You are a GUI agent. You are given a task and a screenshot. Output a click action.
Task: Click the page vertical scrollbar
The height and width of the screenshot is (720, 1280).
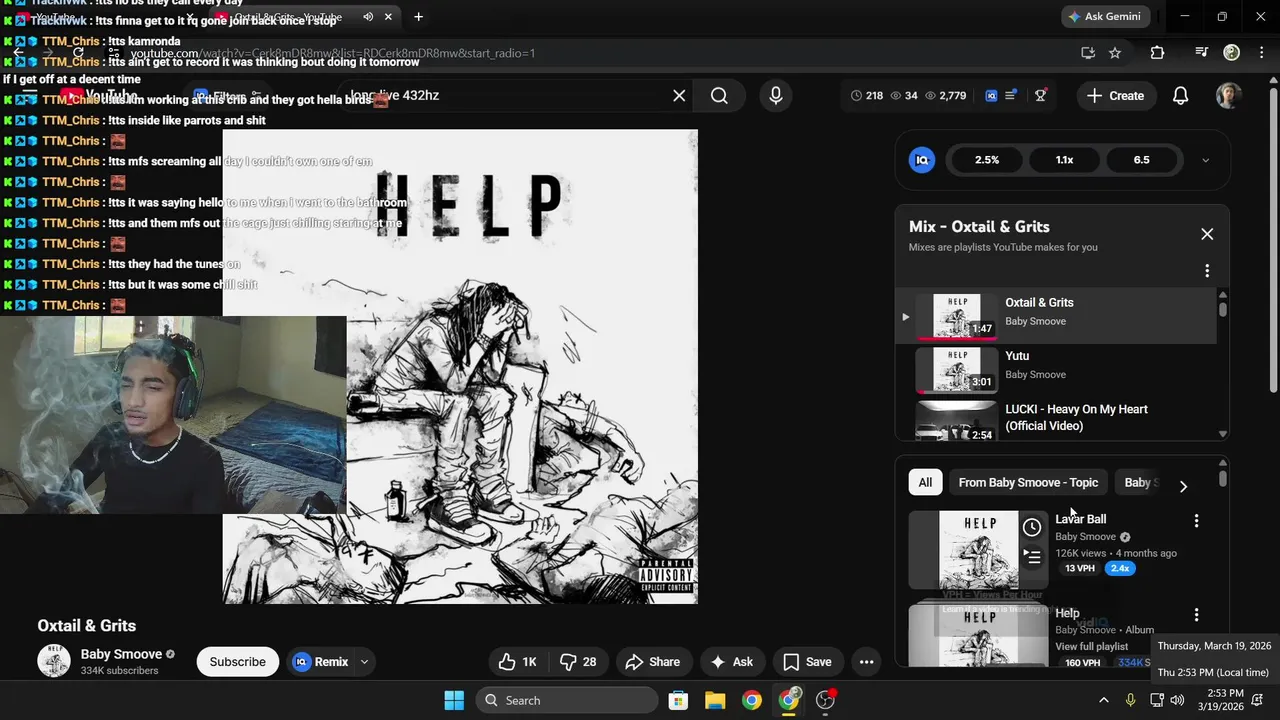pyautogui.click(x=1272, y=240)
